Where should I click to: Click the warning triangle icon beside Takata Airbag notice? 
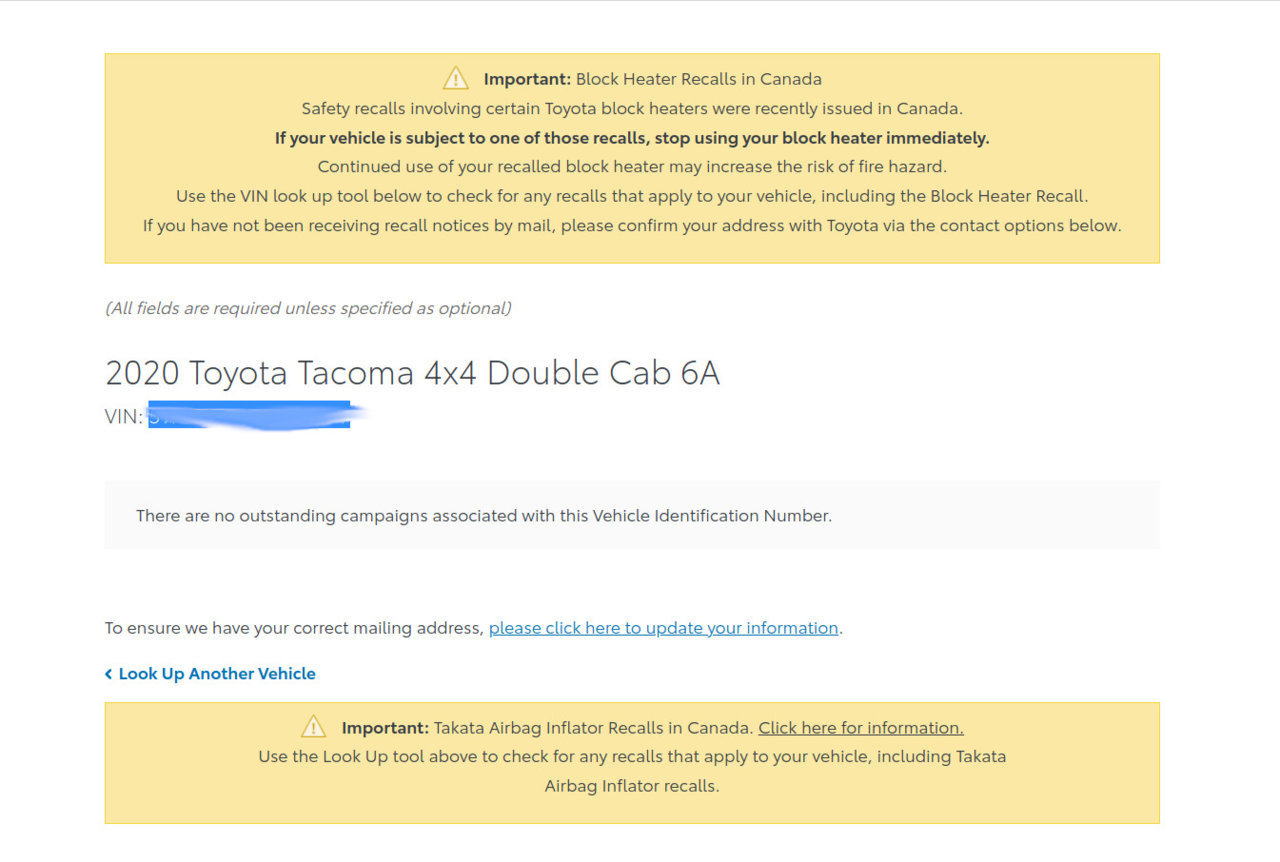pyautogui.click(x=314, y=727)
